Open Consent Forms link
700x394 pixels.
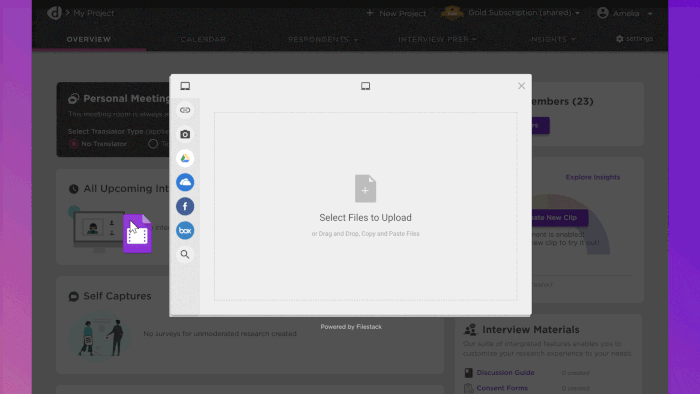[502, 388]
